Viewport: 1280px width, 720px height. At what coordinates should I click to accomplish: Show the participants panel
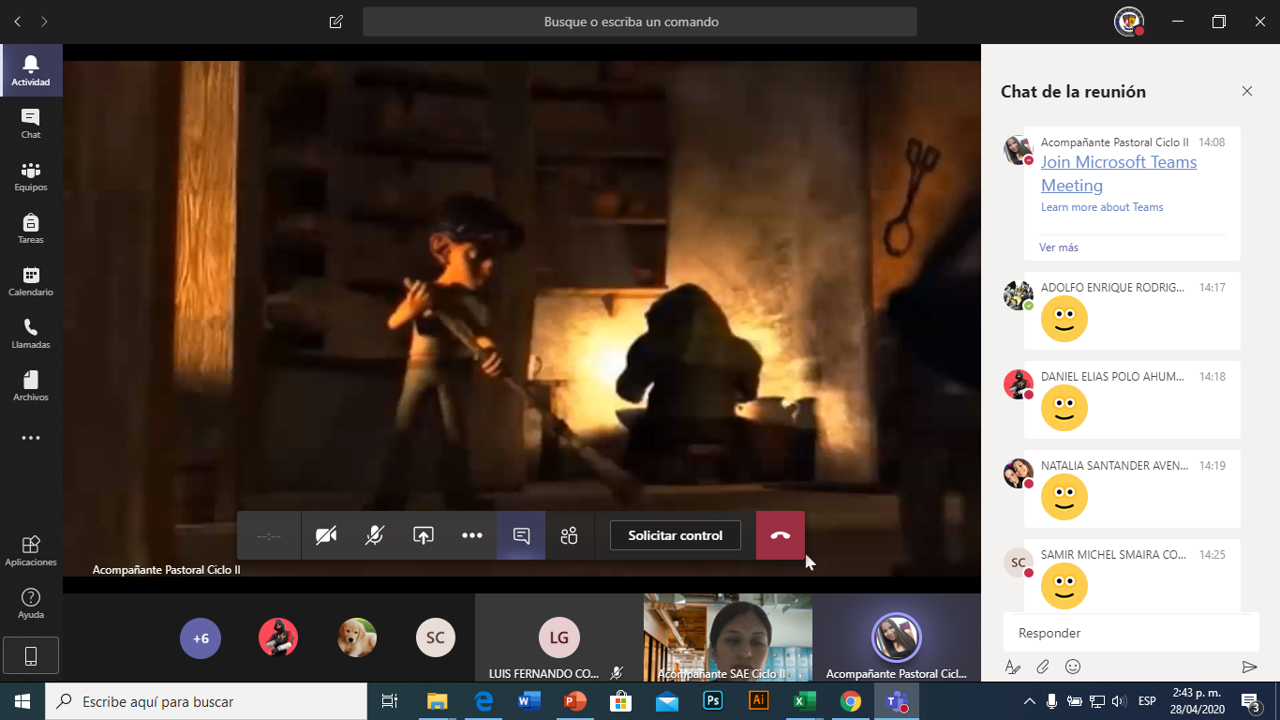pyautogui.click(x=570, y=536)
